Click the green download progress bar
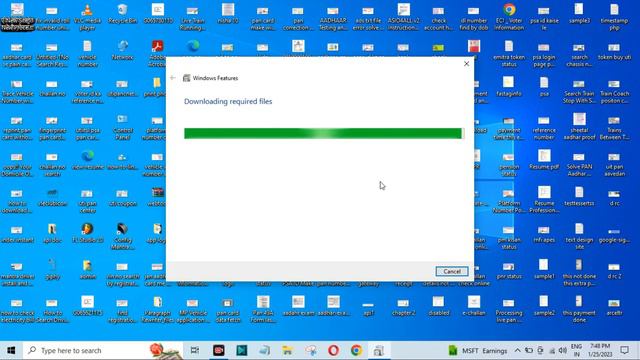Screen dimensions: 640x360 [x=324, y=133]
